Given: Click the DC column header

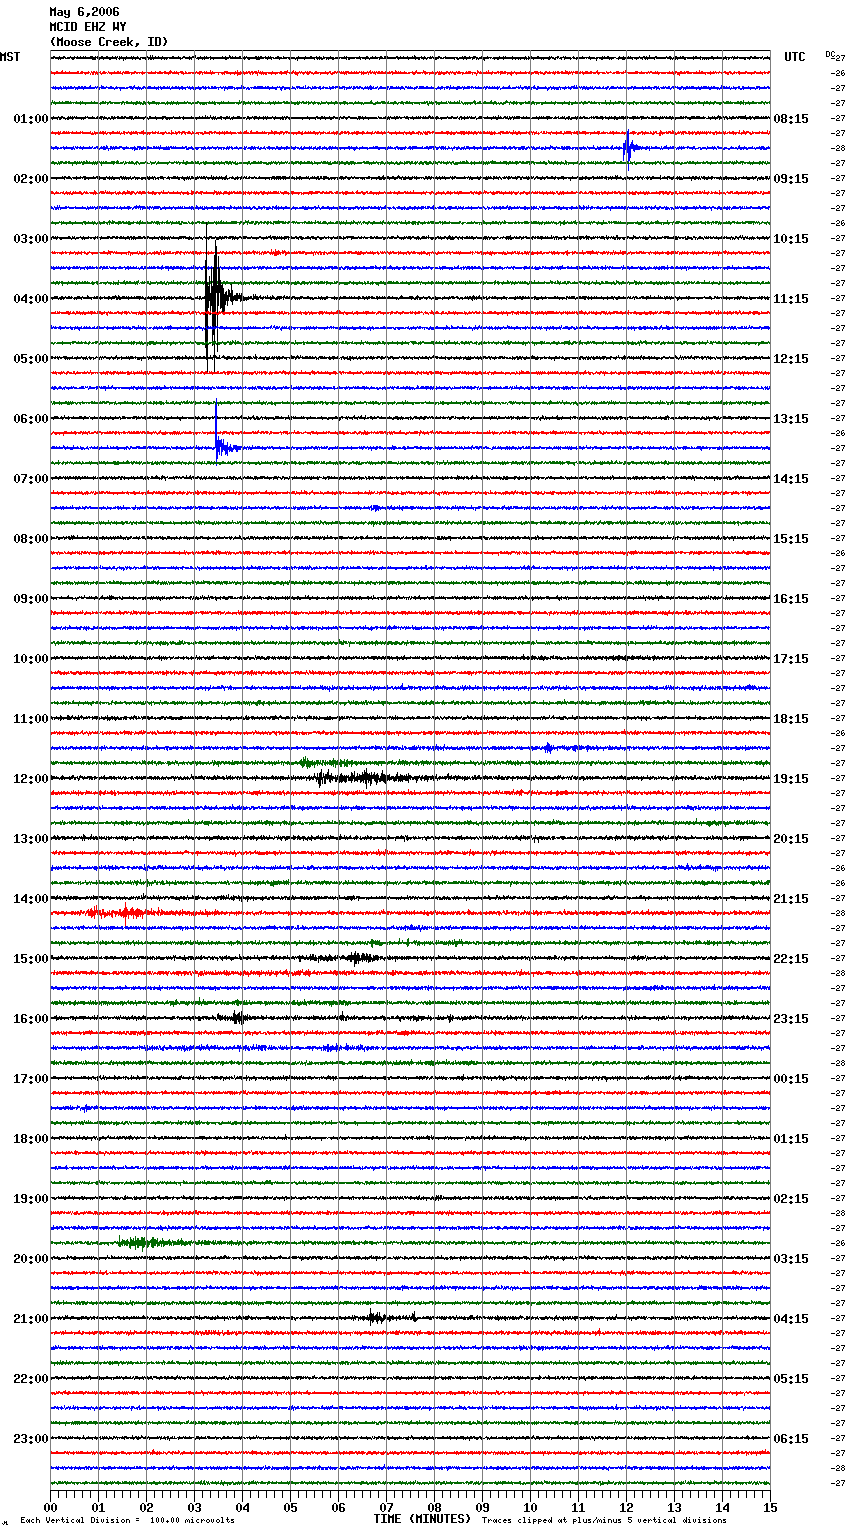Looking at the screenshot, I should 830,54.
